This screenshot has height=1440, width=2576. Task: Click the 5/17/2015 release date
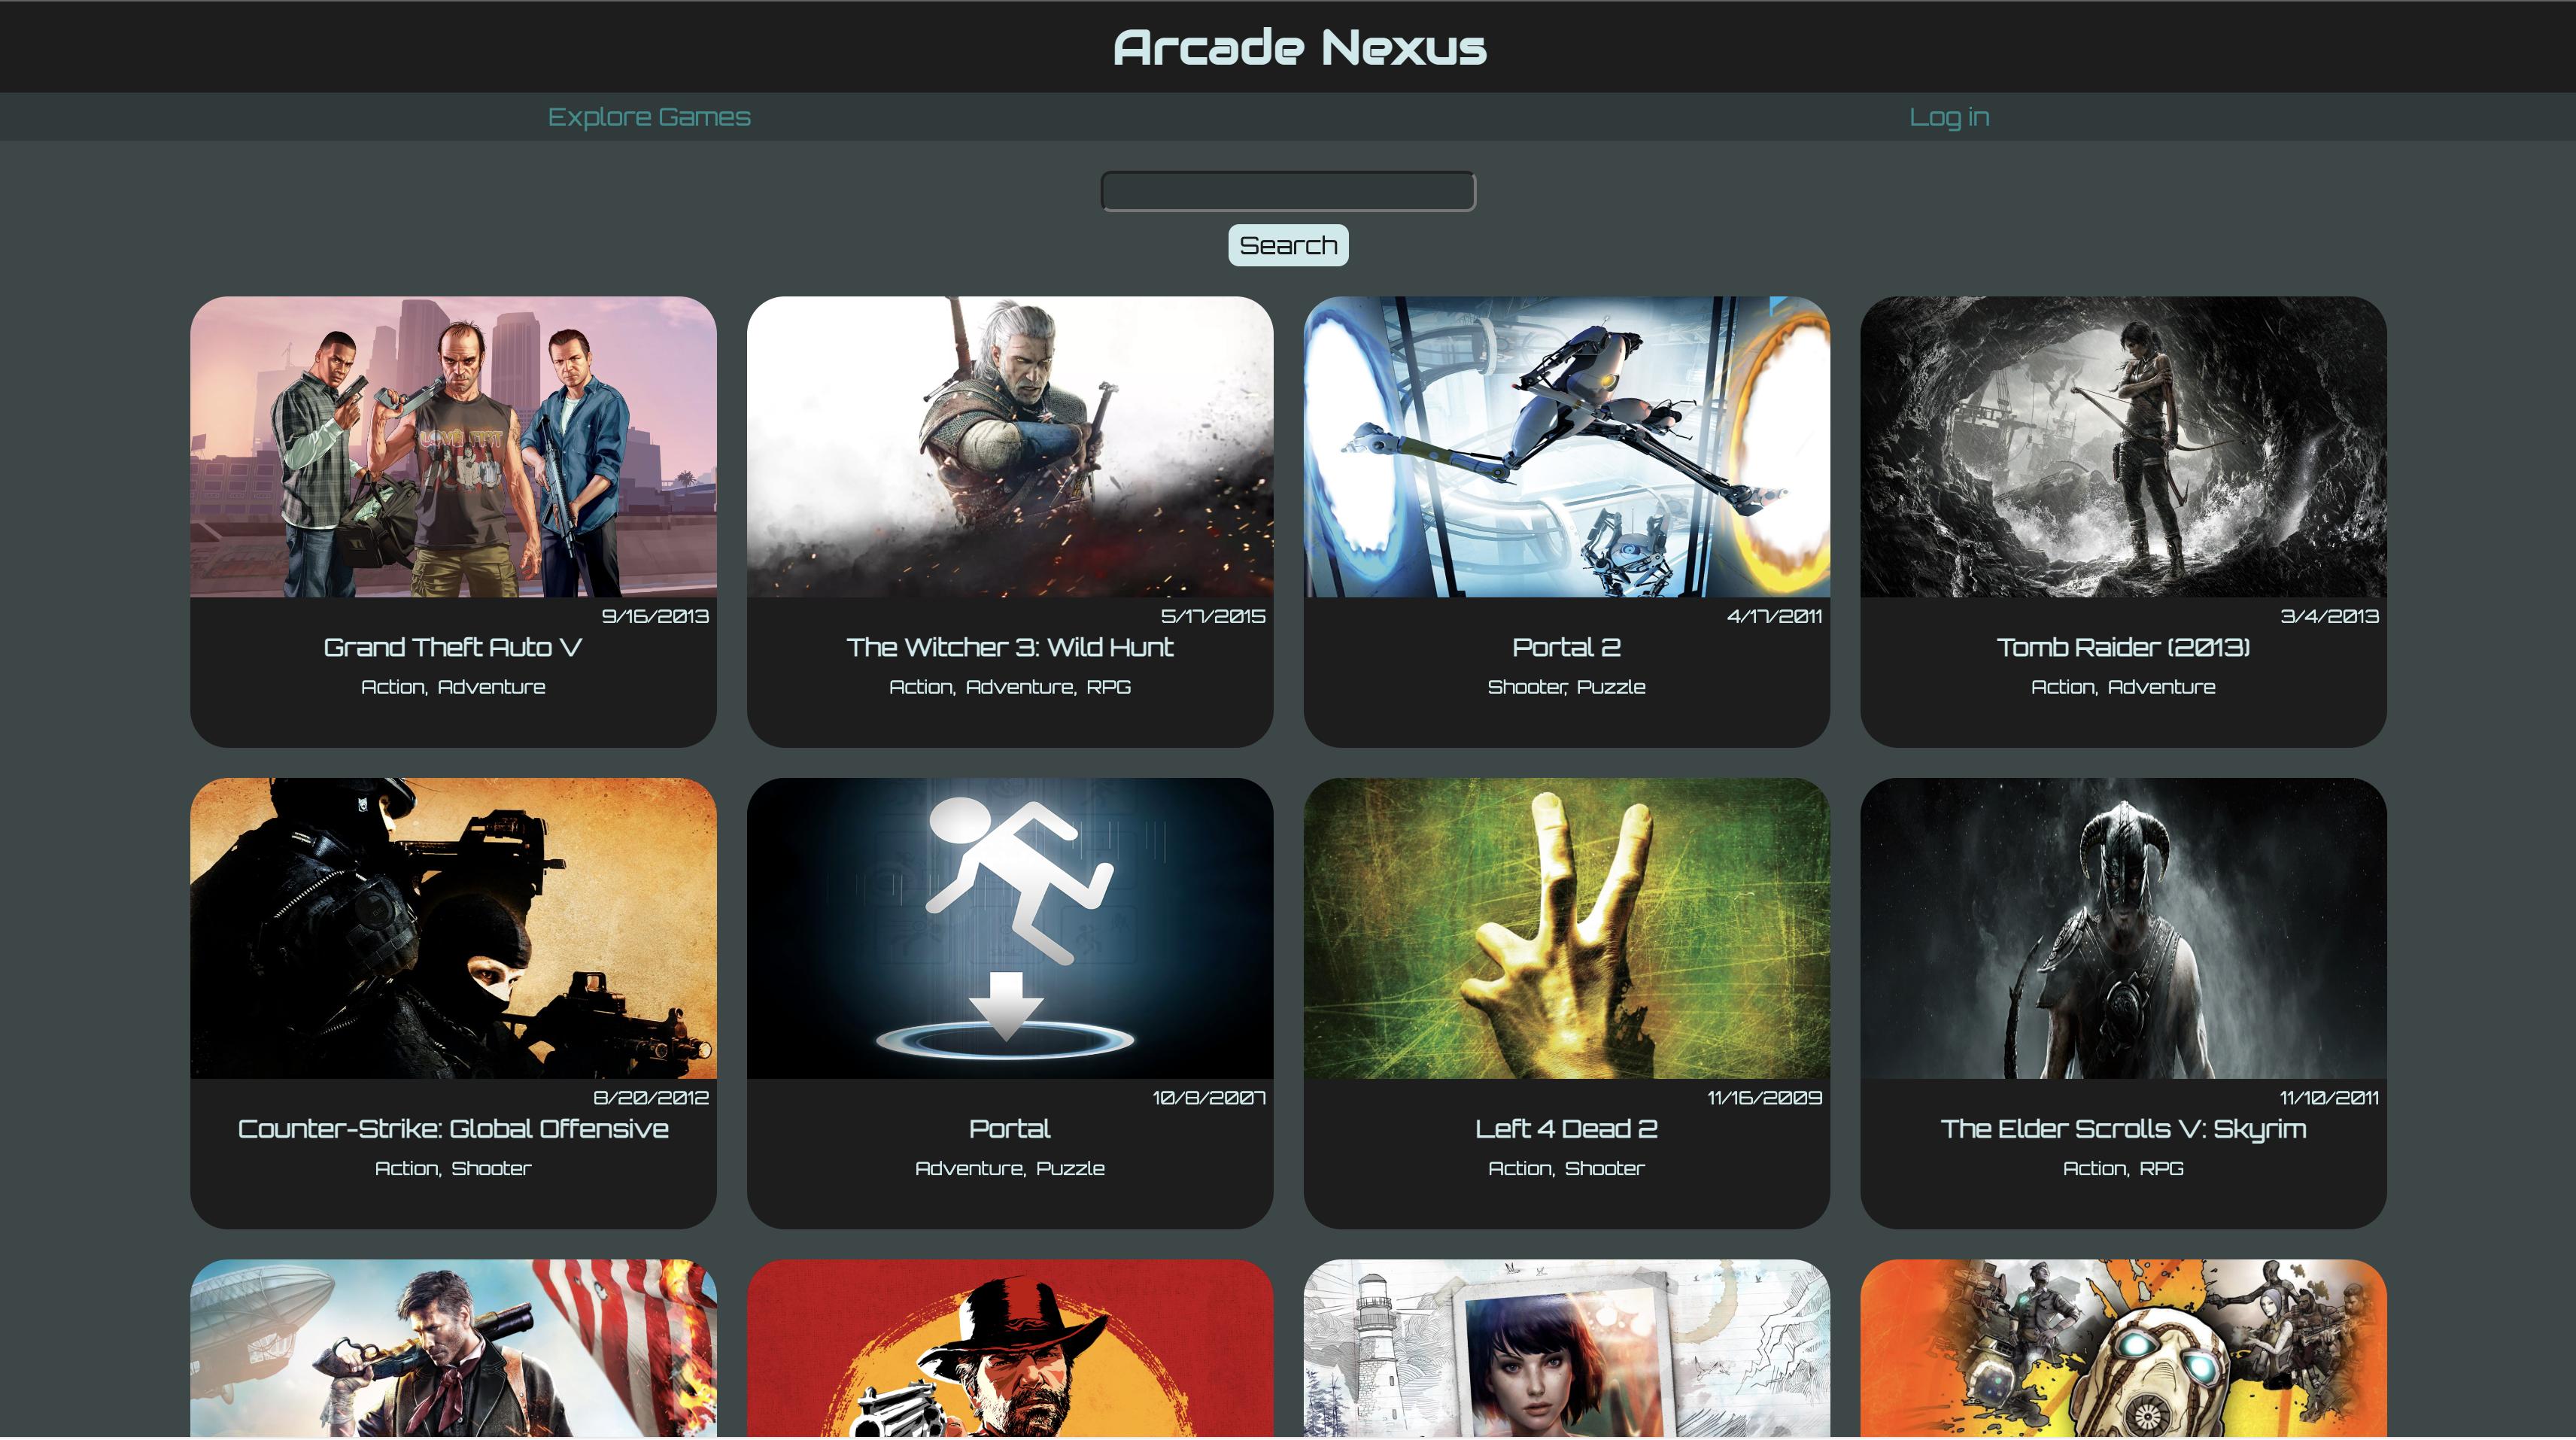coord(1213,616)
